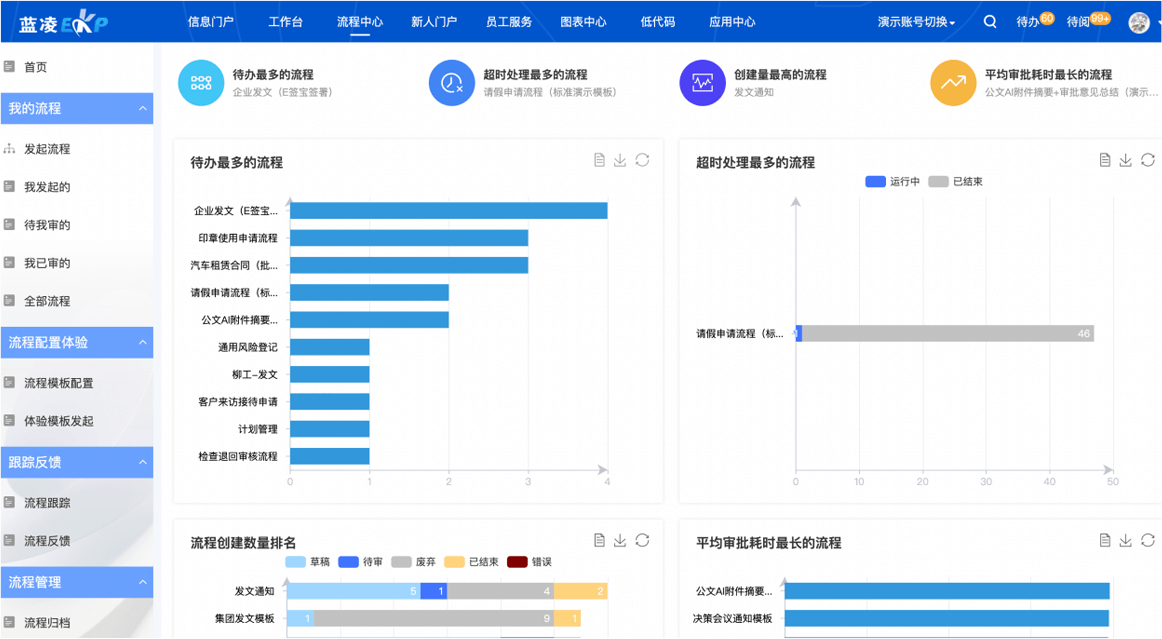1162x639 pixels.
Task: Open the 低代码 top menu
Action: 657,22
